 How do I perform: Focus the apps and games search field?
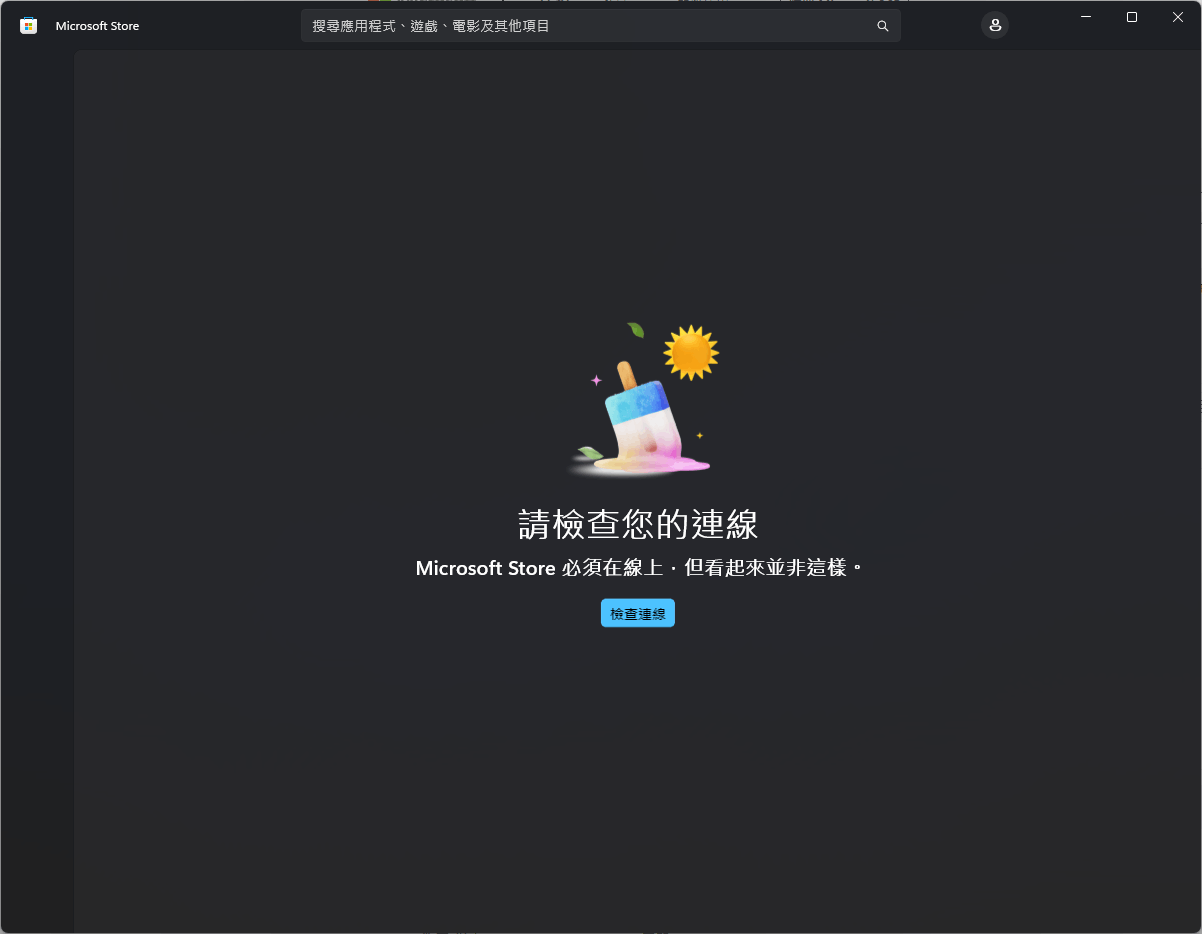[601, 26]
